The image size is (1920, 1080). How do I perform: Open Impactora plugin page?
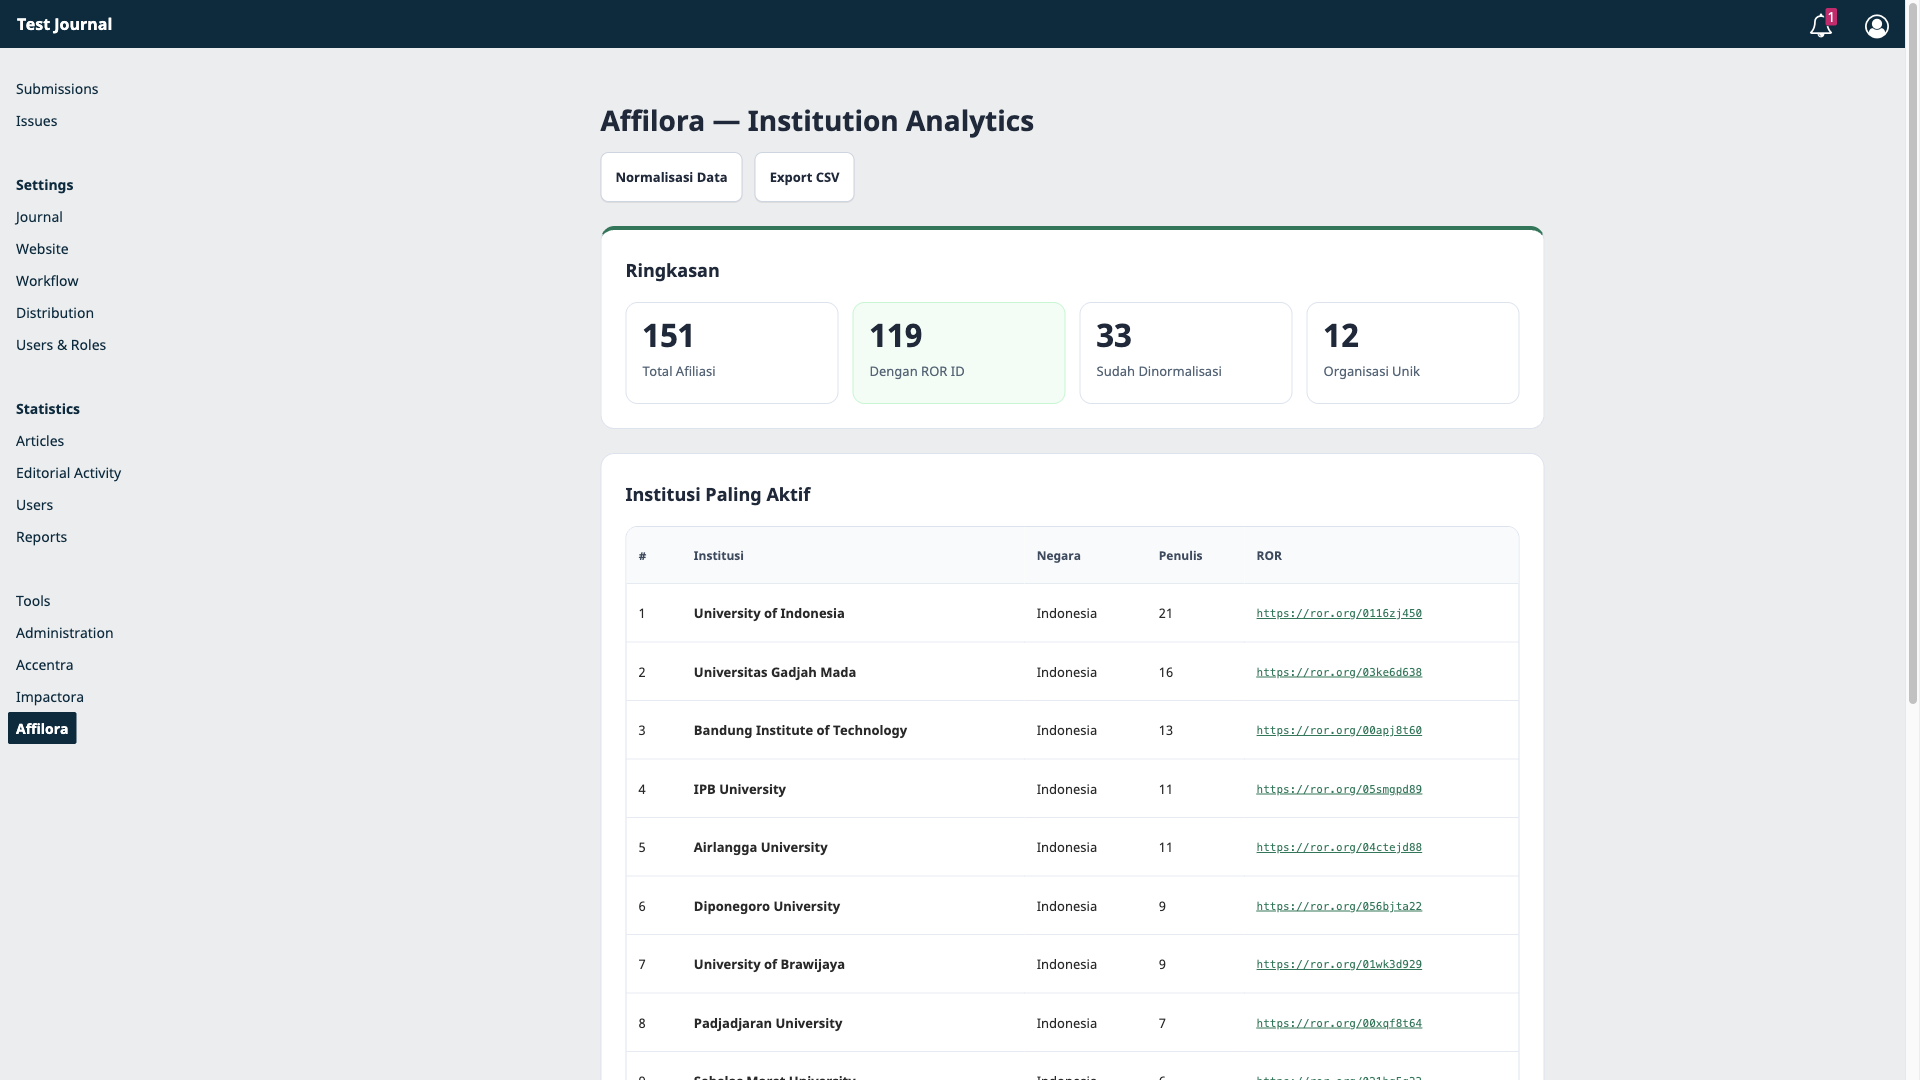pos(50,697)
